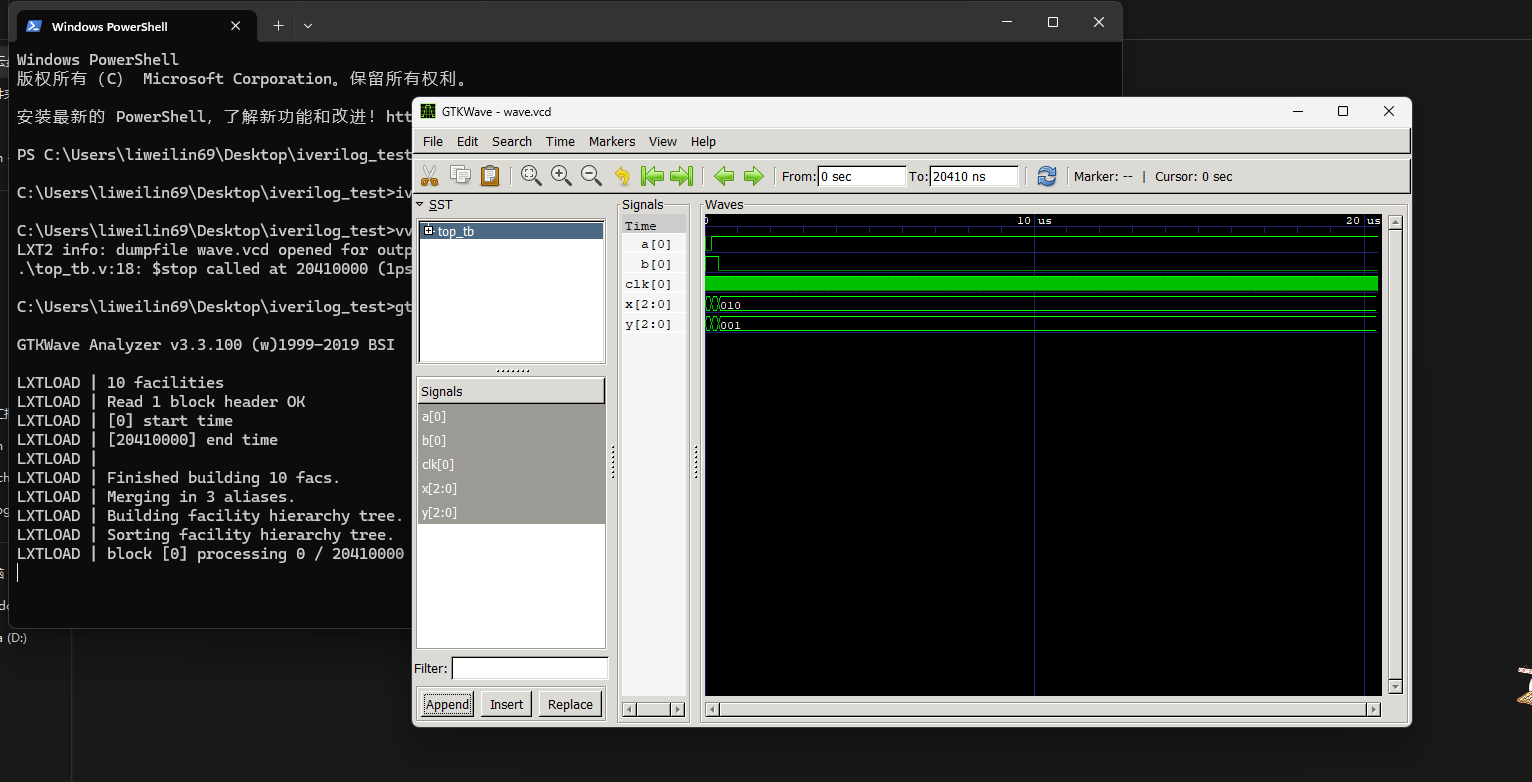The width and height of the screenshot is (1532, 782).
Task: Find previous edge green left arrow
Action: coord(724,176)
